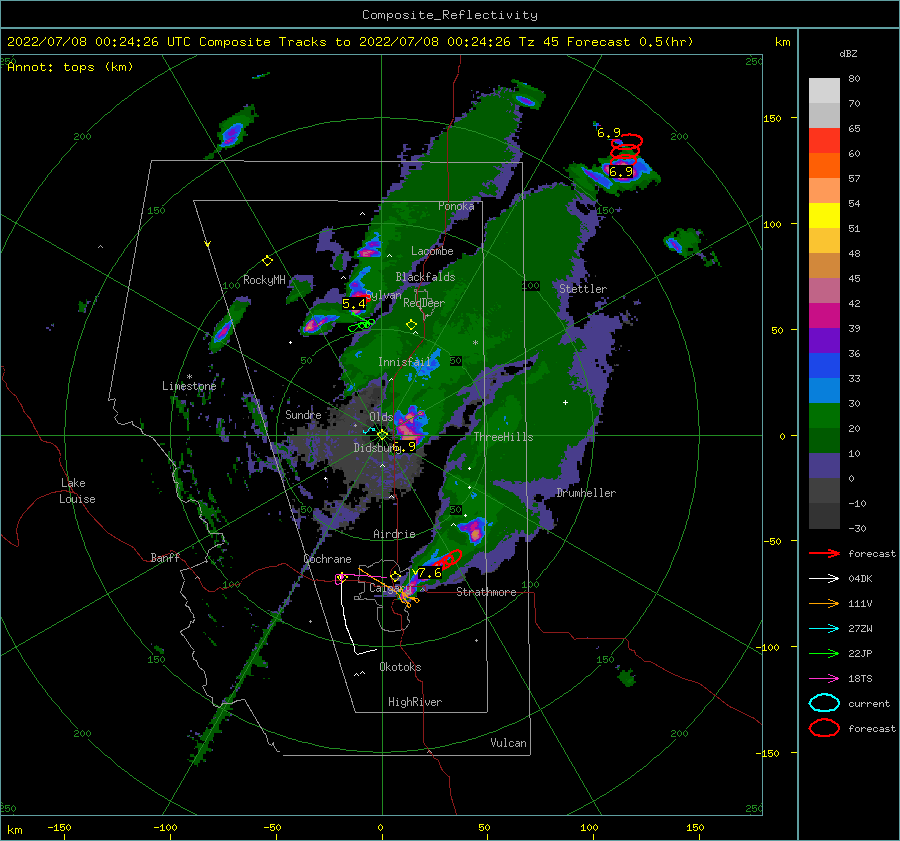Click the Limestone label
This screenshot has height=841, width=900.
tap(189, 386)
